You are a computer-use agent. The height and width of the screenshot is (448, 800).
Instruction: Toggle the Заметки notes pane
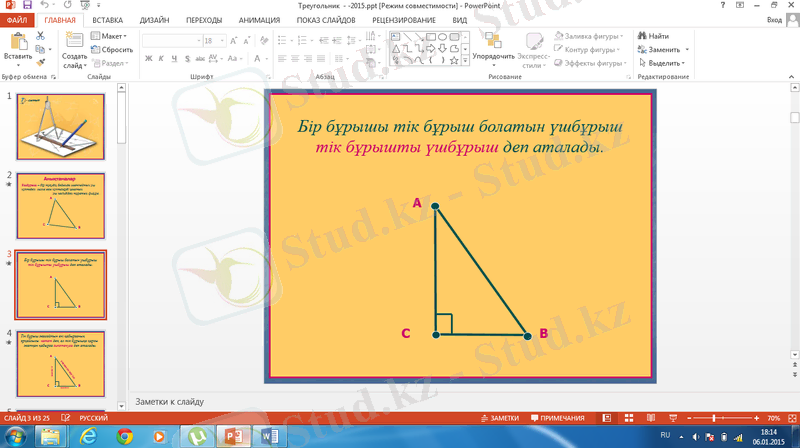(500, 417)
